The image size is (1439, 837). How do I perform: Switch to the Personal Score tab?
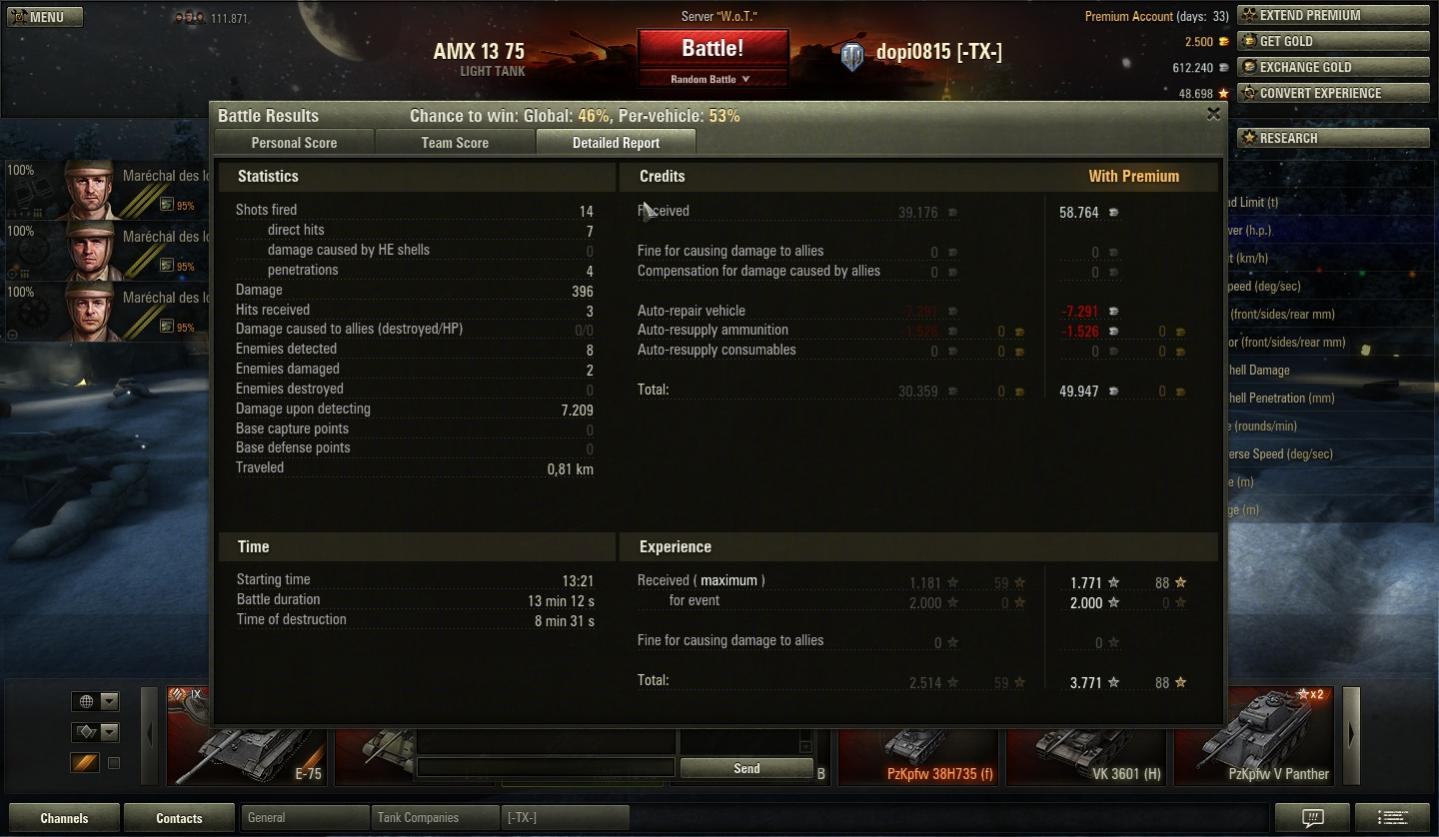(294, 143)
